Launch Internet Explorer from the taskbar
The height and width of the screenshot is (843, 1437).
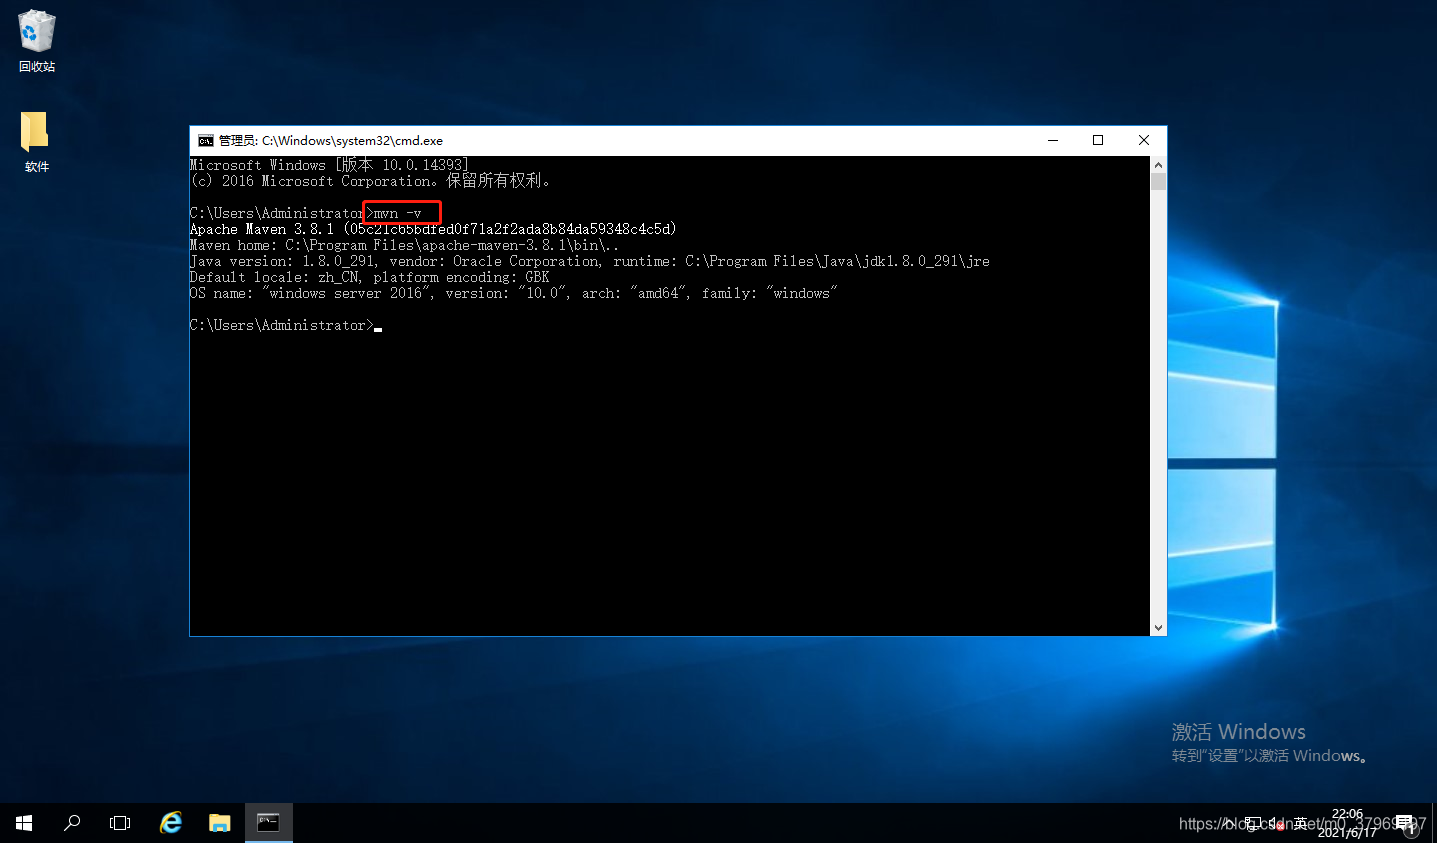[171, 823]
